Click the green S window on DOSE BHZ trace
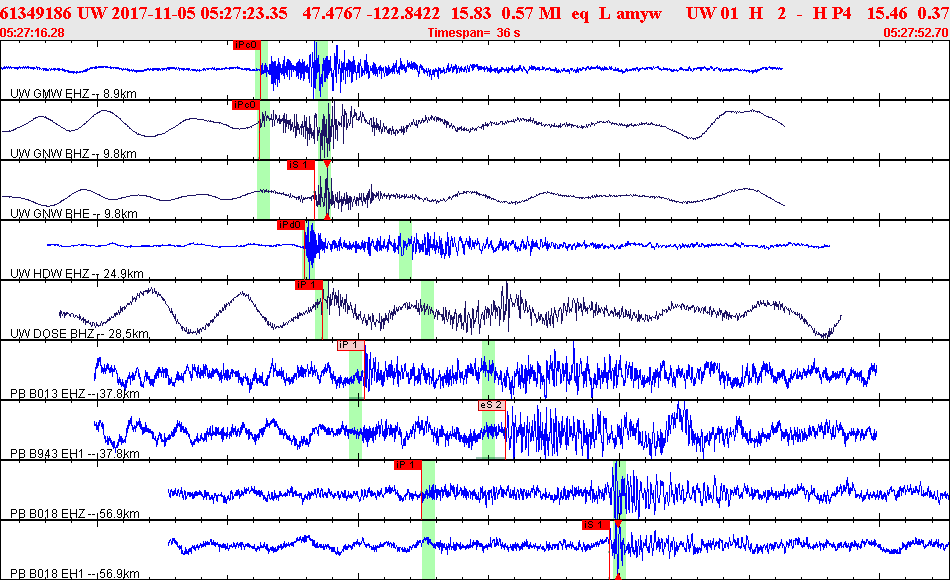The width and height of the screenshot is (950, 580). (x=427, y=310)
